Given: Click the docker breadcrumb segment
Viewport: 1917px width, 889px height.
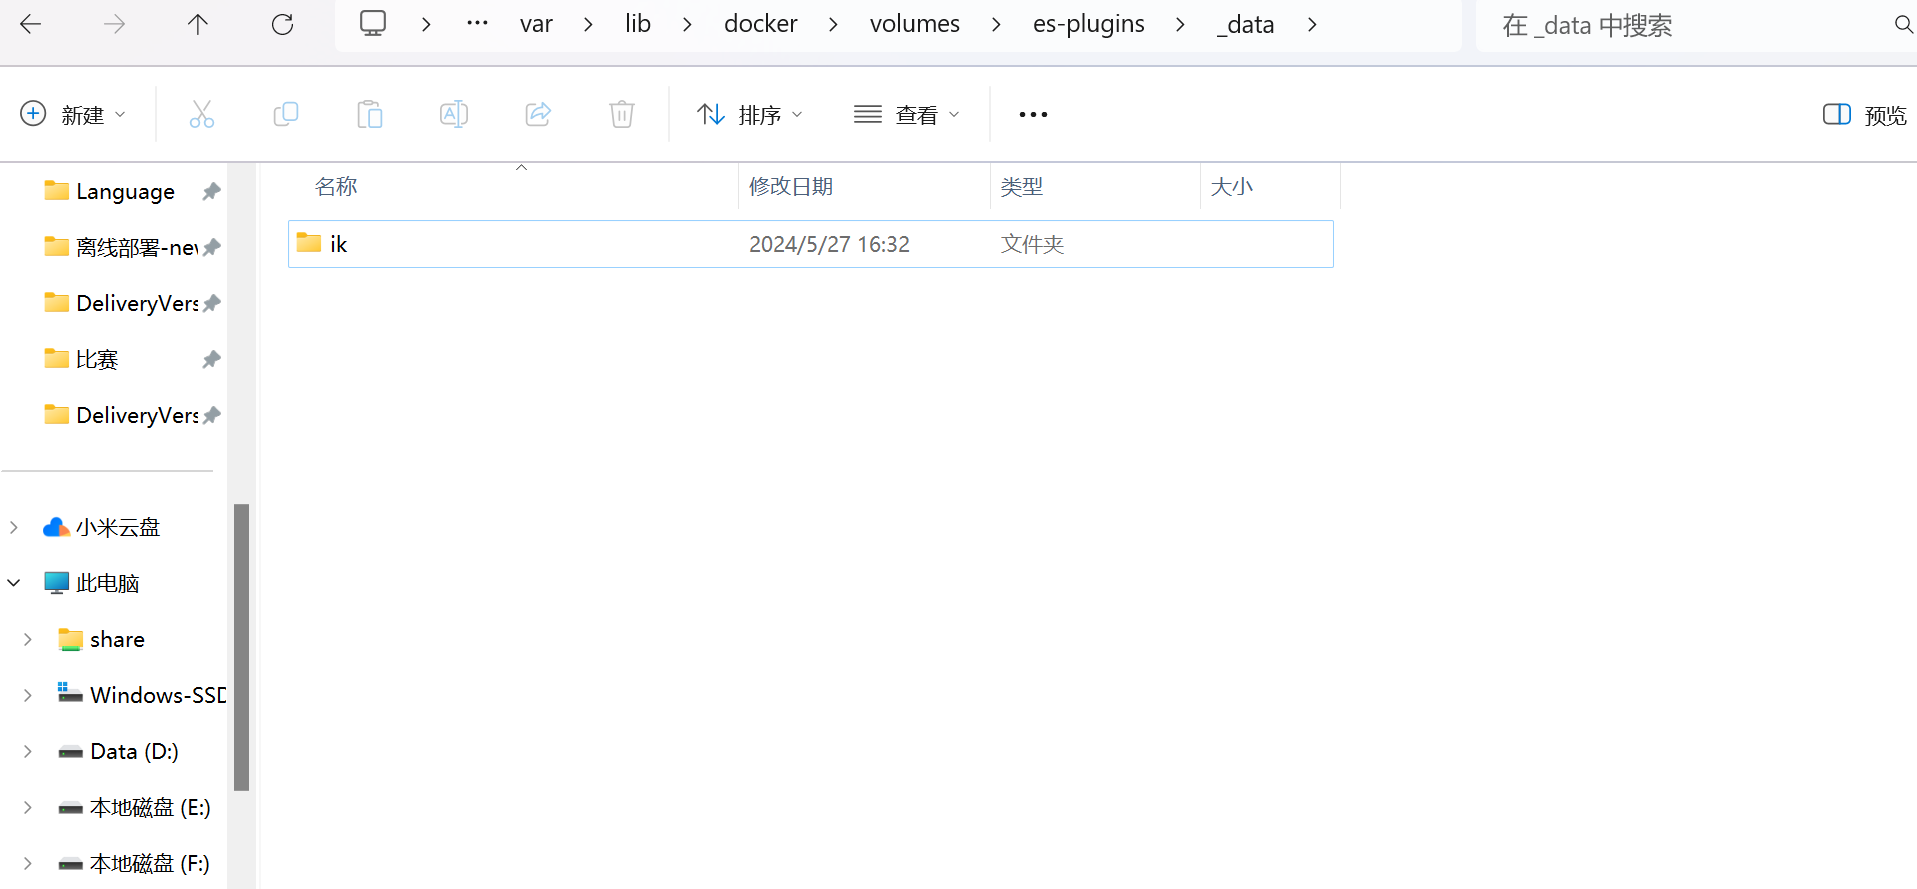Looking at the screenshot, I should [760, 24].
